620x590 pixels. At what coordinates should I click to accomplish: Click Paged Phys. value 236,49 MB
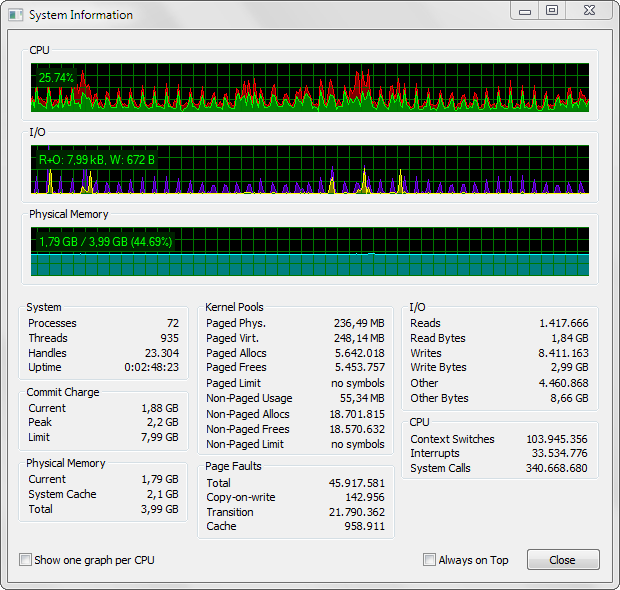pyautogui.click(x=359, y=323)
